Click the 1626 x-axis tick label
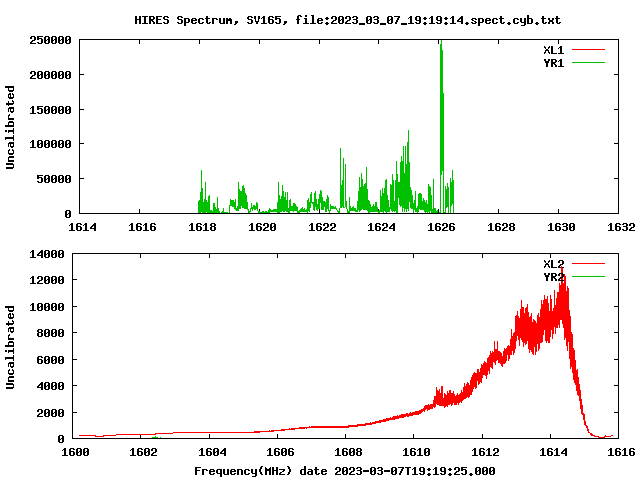Screen dimensions: 640x480 pos(441,227)
